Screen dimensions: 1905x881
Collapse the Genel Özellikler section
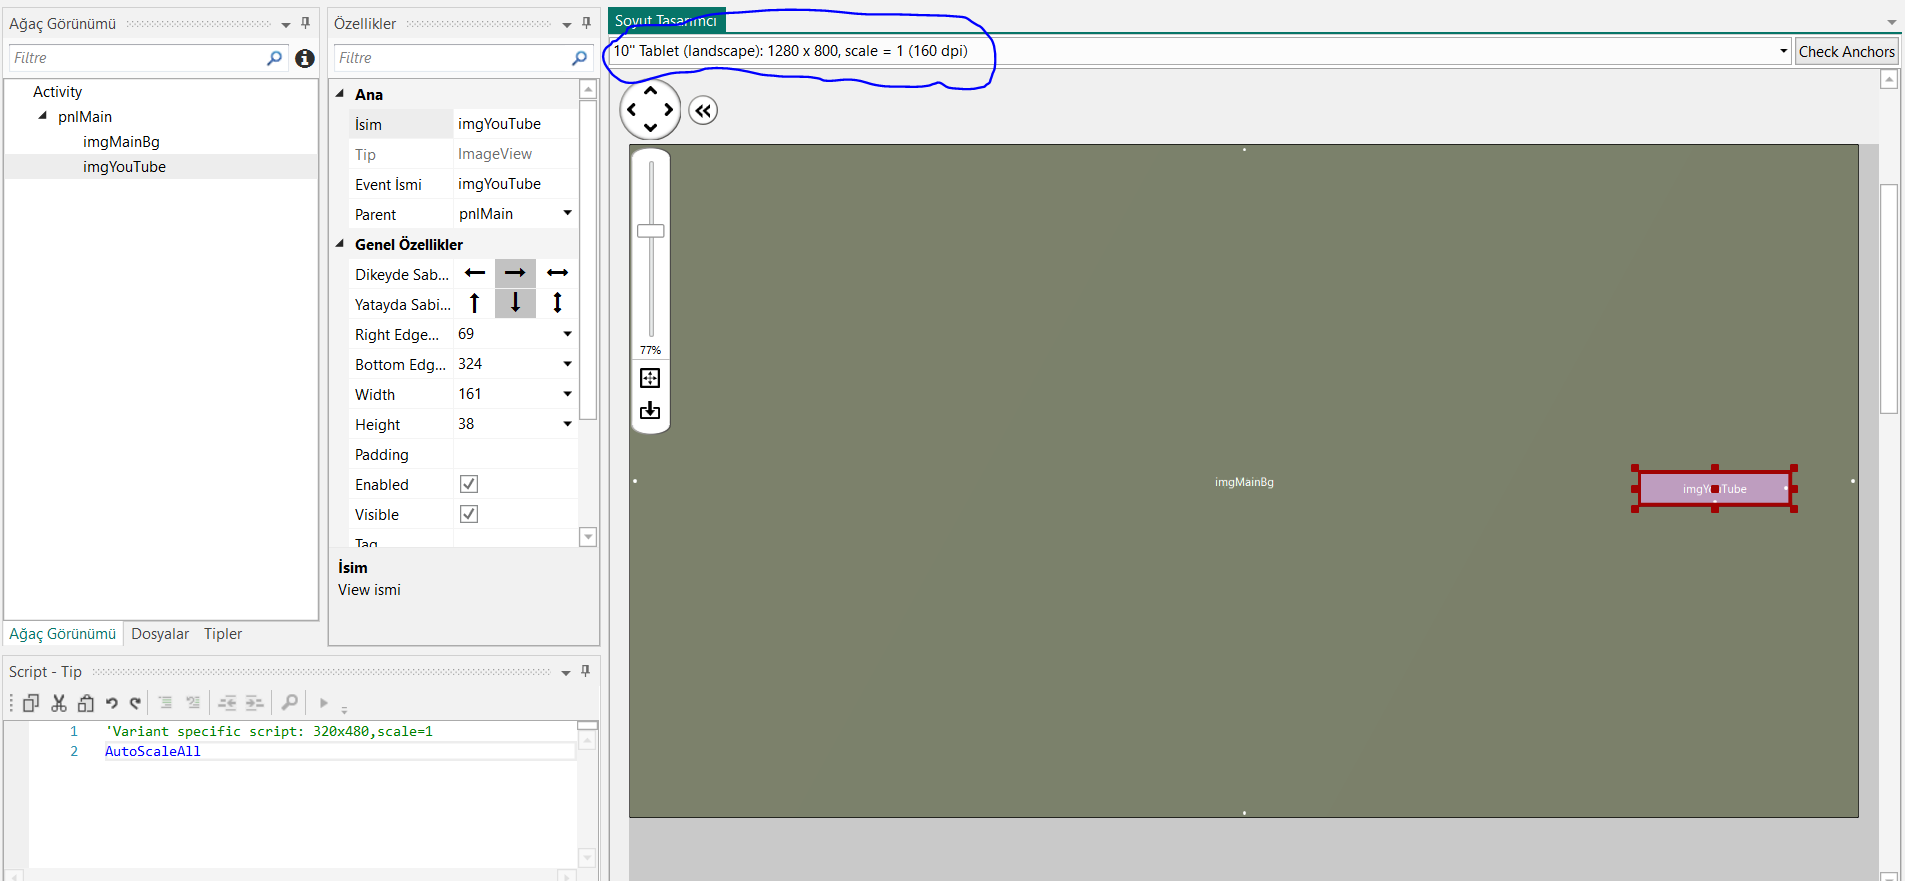click(340, 244)
